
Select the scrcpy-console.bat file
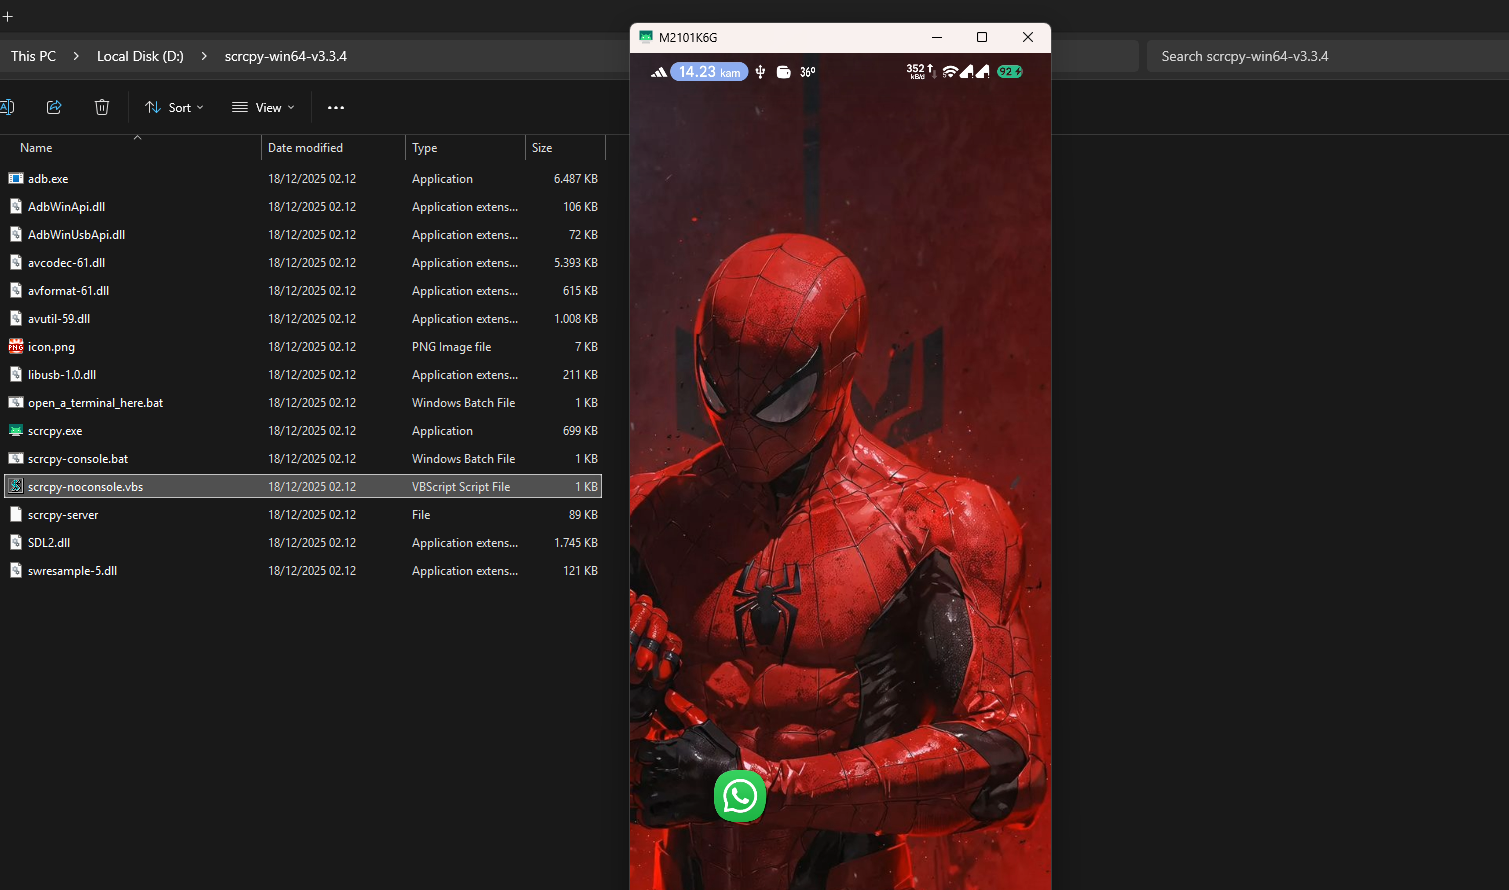78,459
